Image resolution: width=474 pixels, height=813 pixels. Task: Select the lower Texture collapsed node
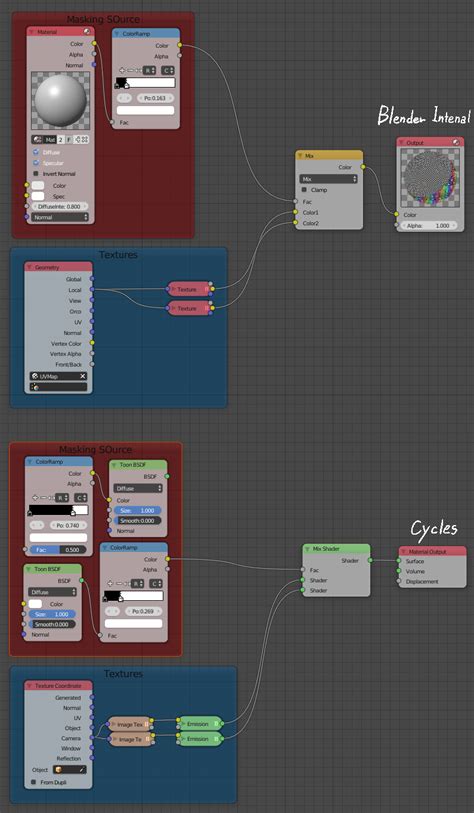point(189,309)
